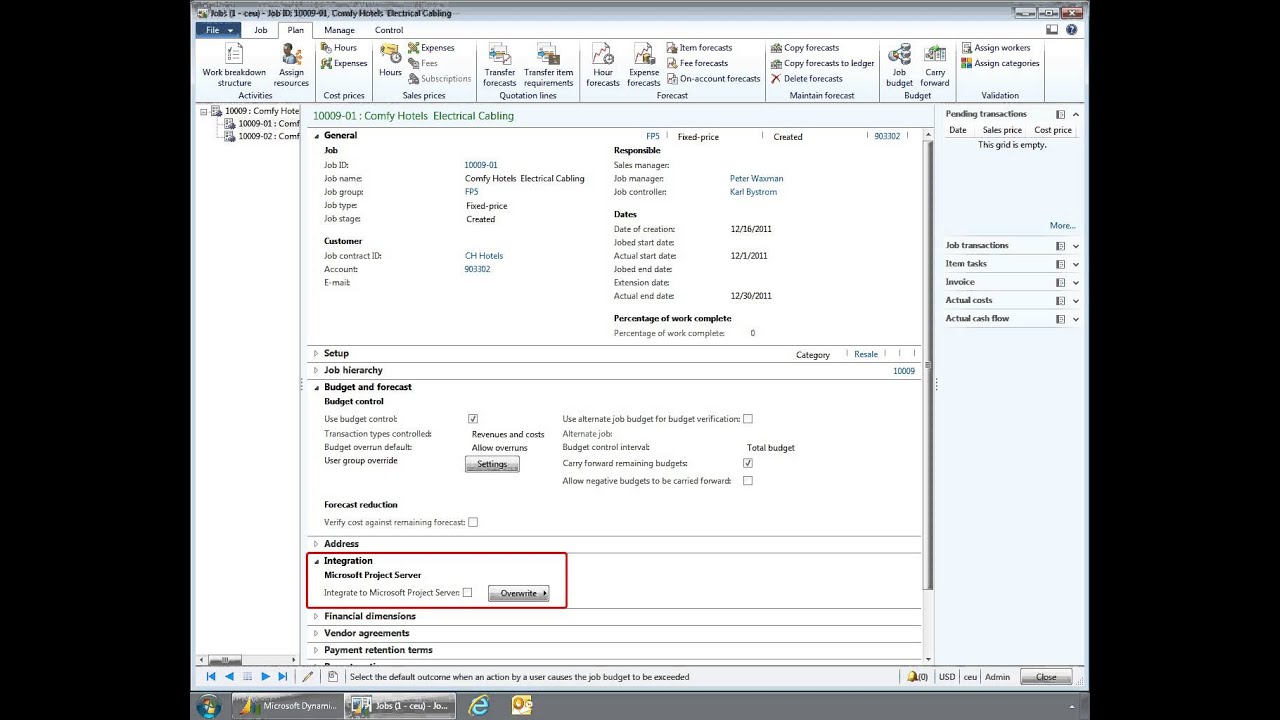Expand the Actual cash flow factbox
1280x720 pixels.
pyautogui.click(x=1076, y=319)
